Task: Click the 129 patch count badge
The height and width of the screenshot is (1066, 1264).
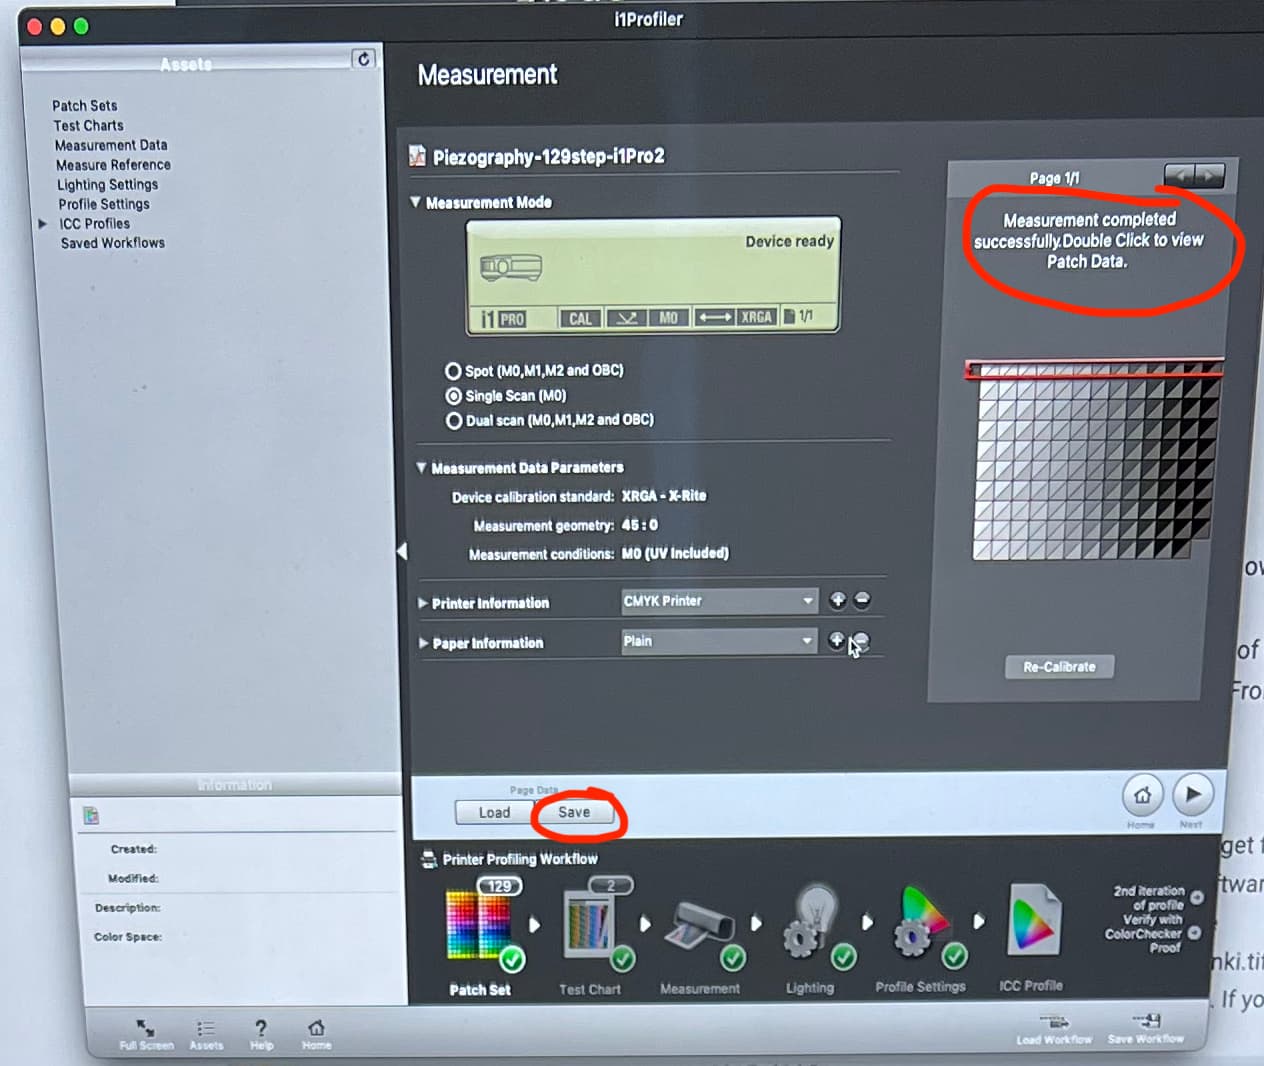Action: [x=500, y=886]
